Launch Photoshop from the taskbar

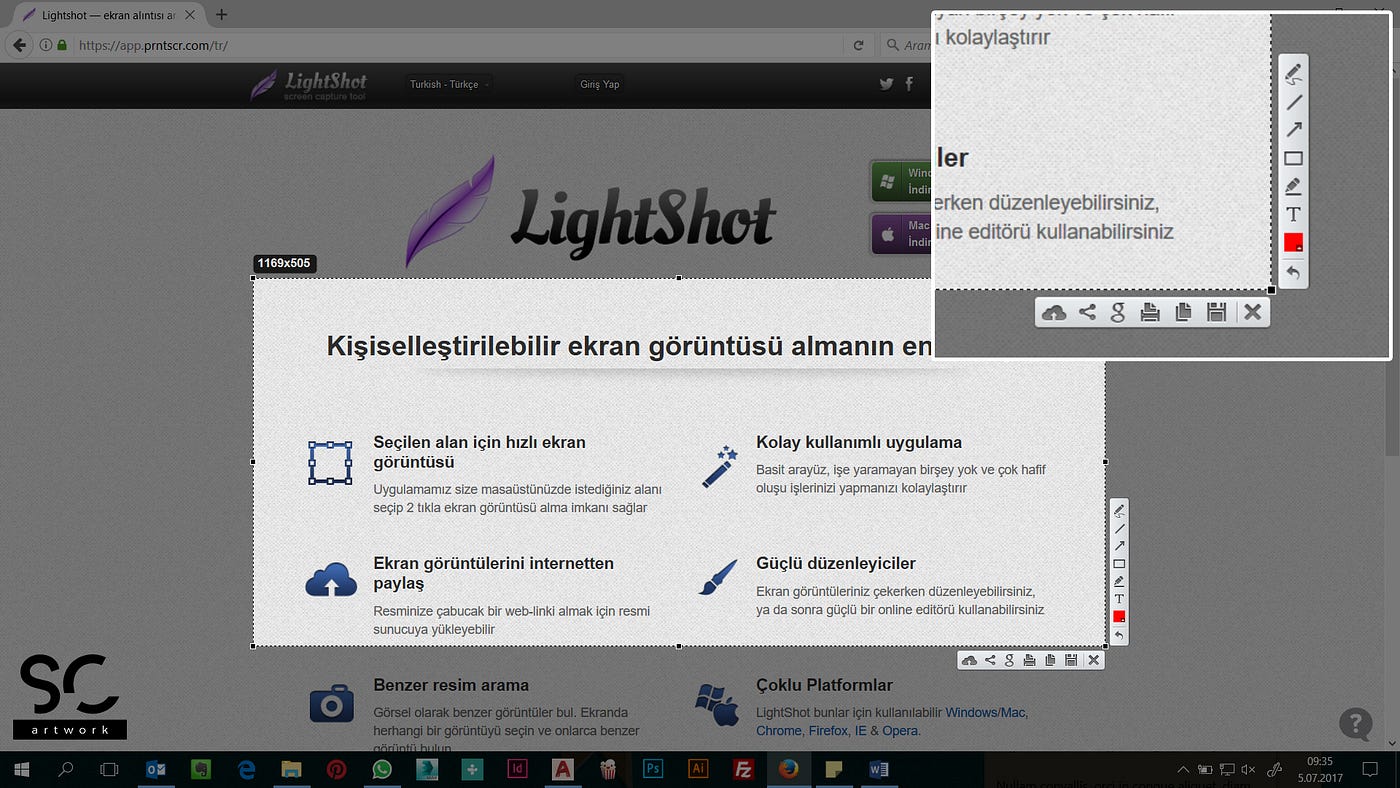[x=652, y=770]
